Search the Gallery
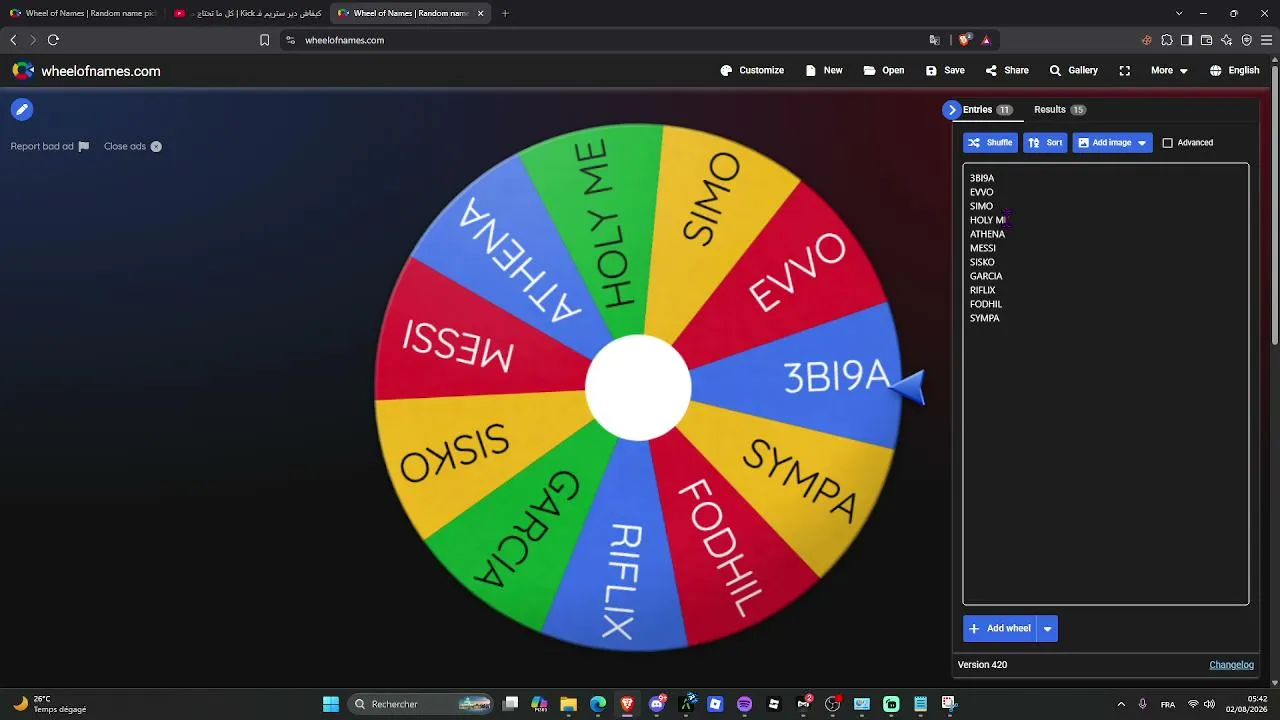The image size is (1280, 720). [1074, 71]
